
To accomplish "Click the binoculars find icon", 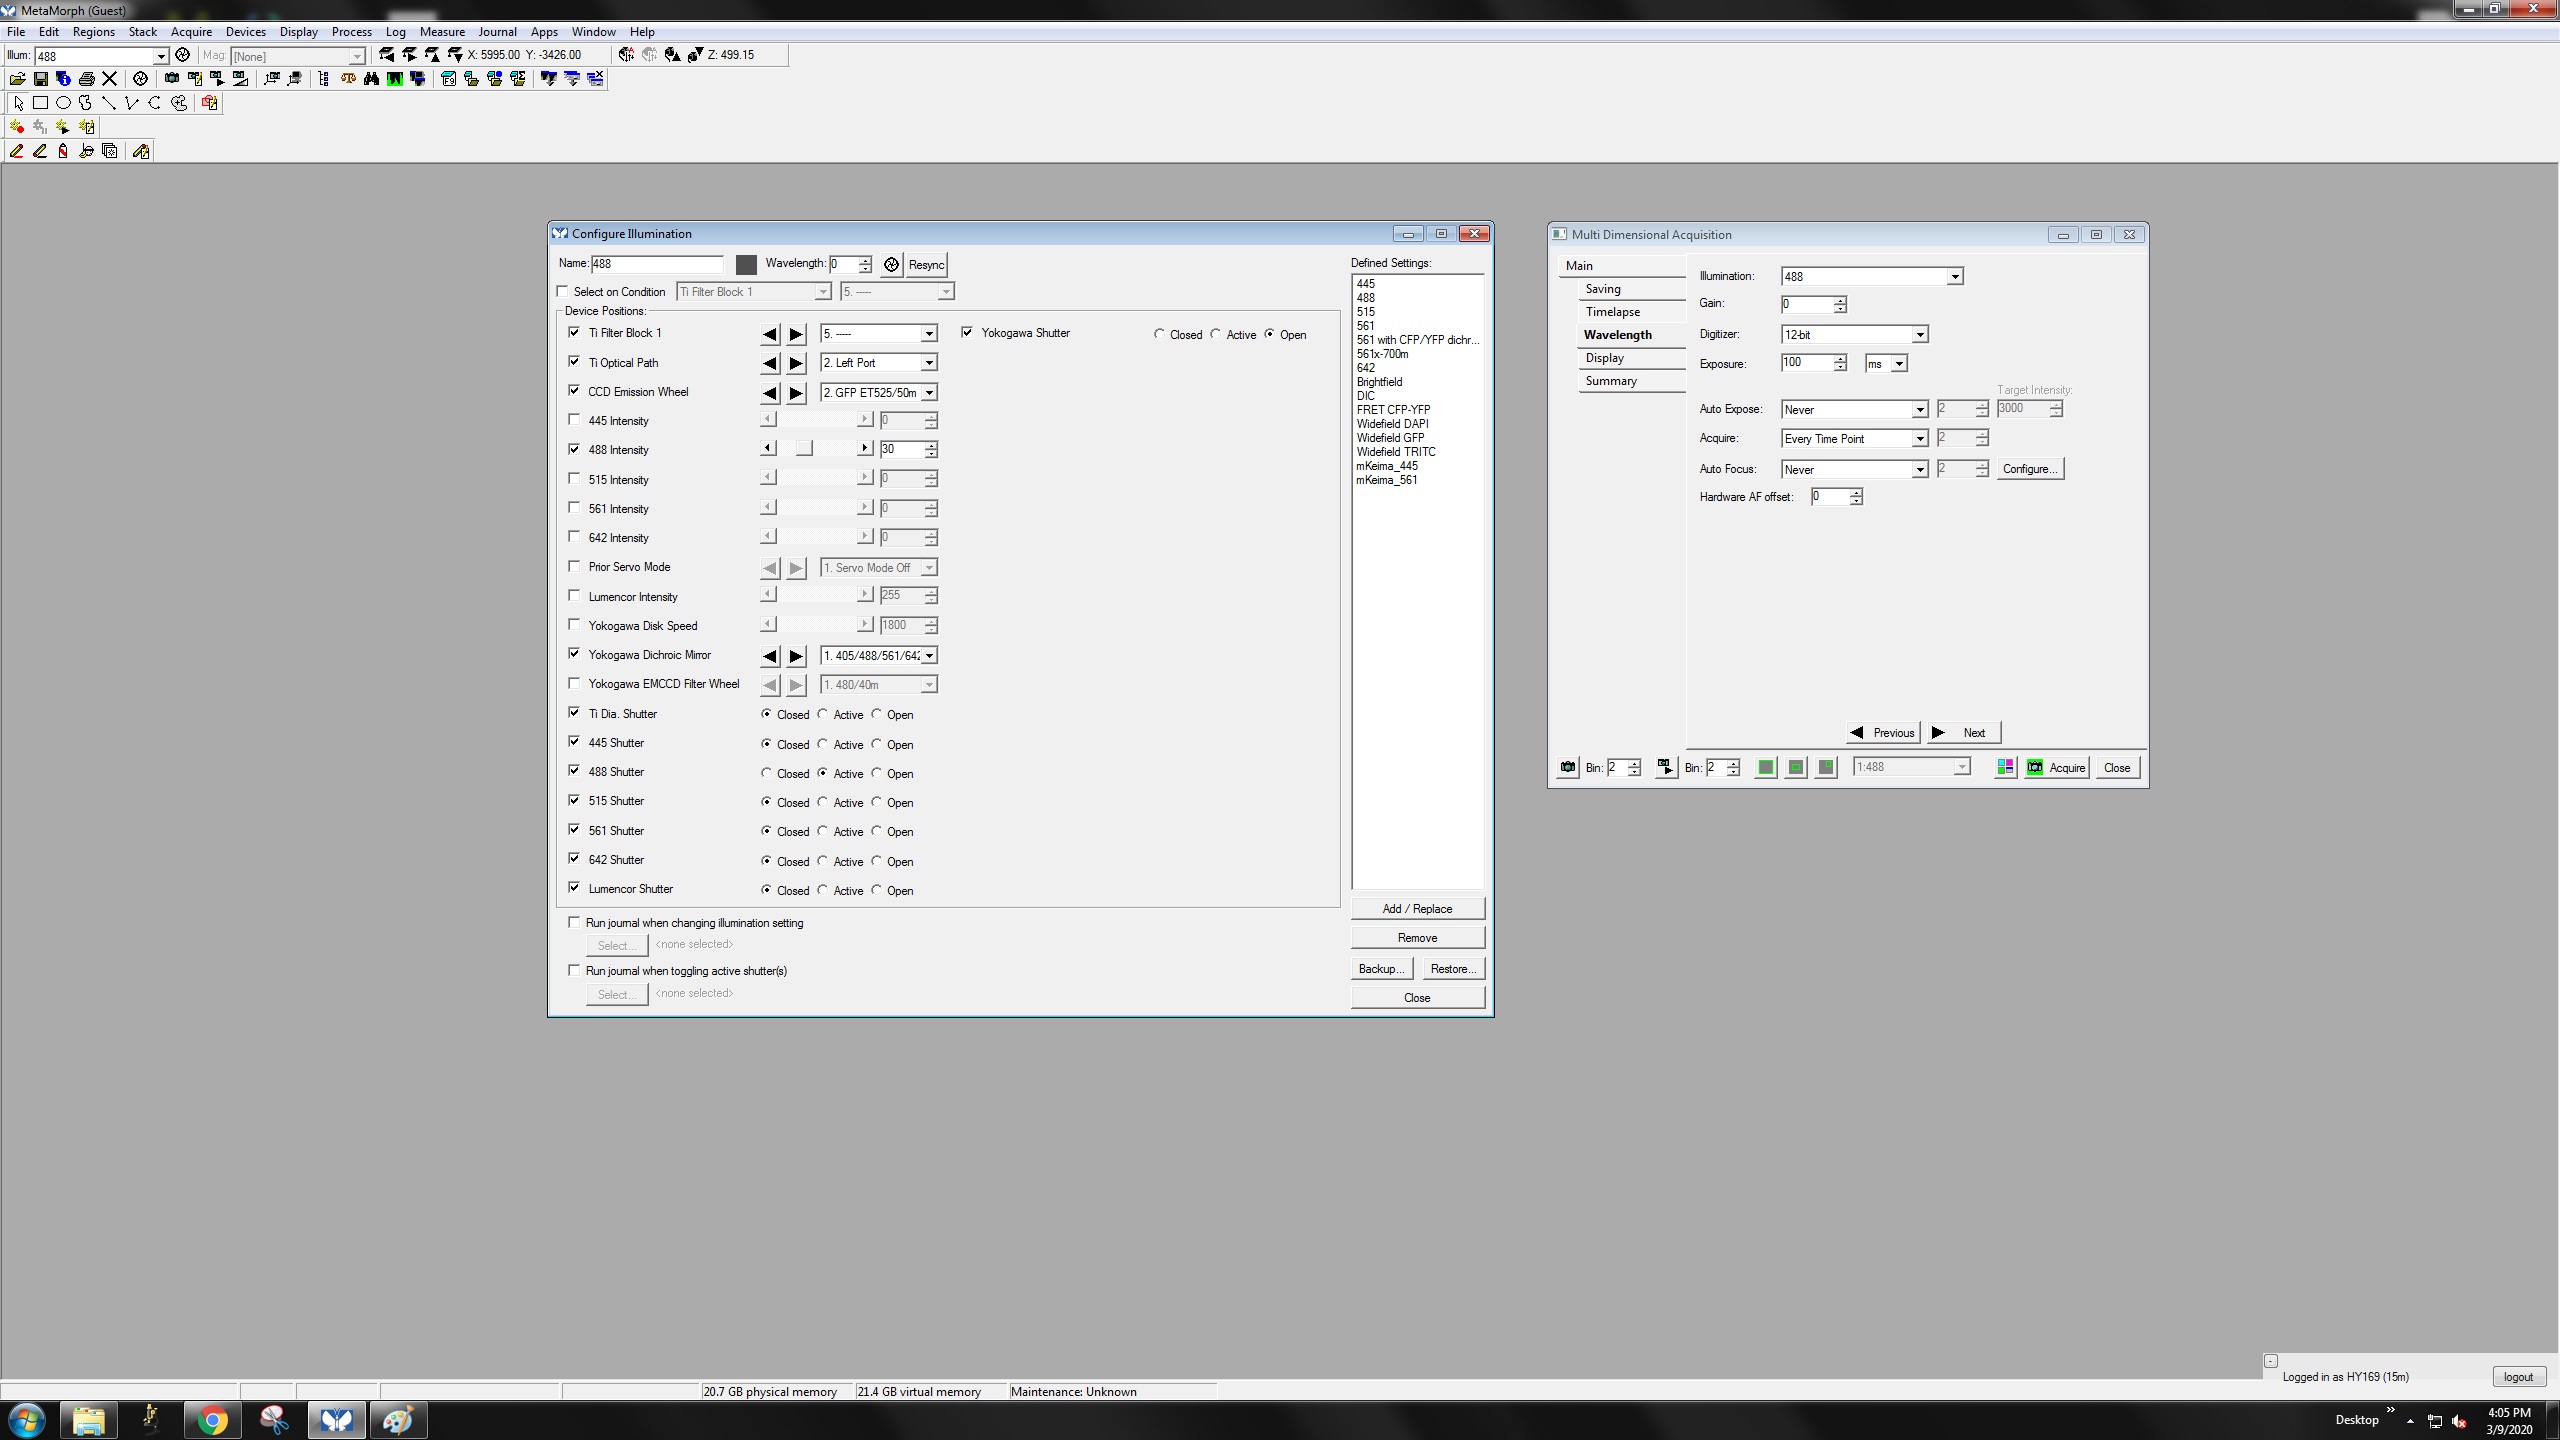I will [372, 79].
